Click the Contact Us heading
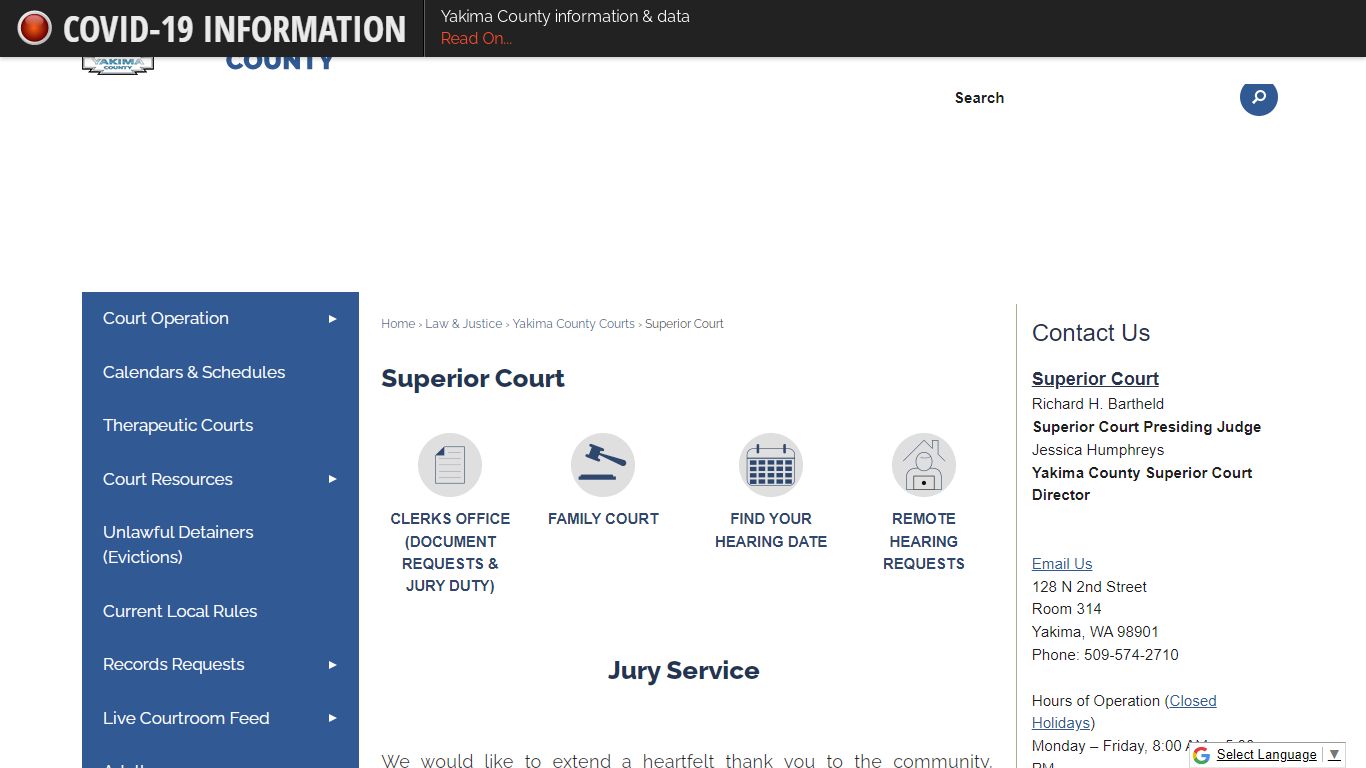Image resolution: width=1366 pixels, height=768 pixels. pyautogui.click(x=1091, y=333)
